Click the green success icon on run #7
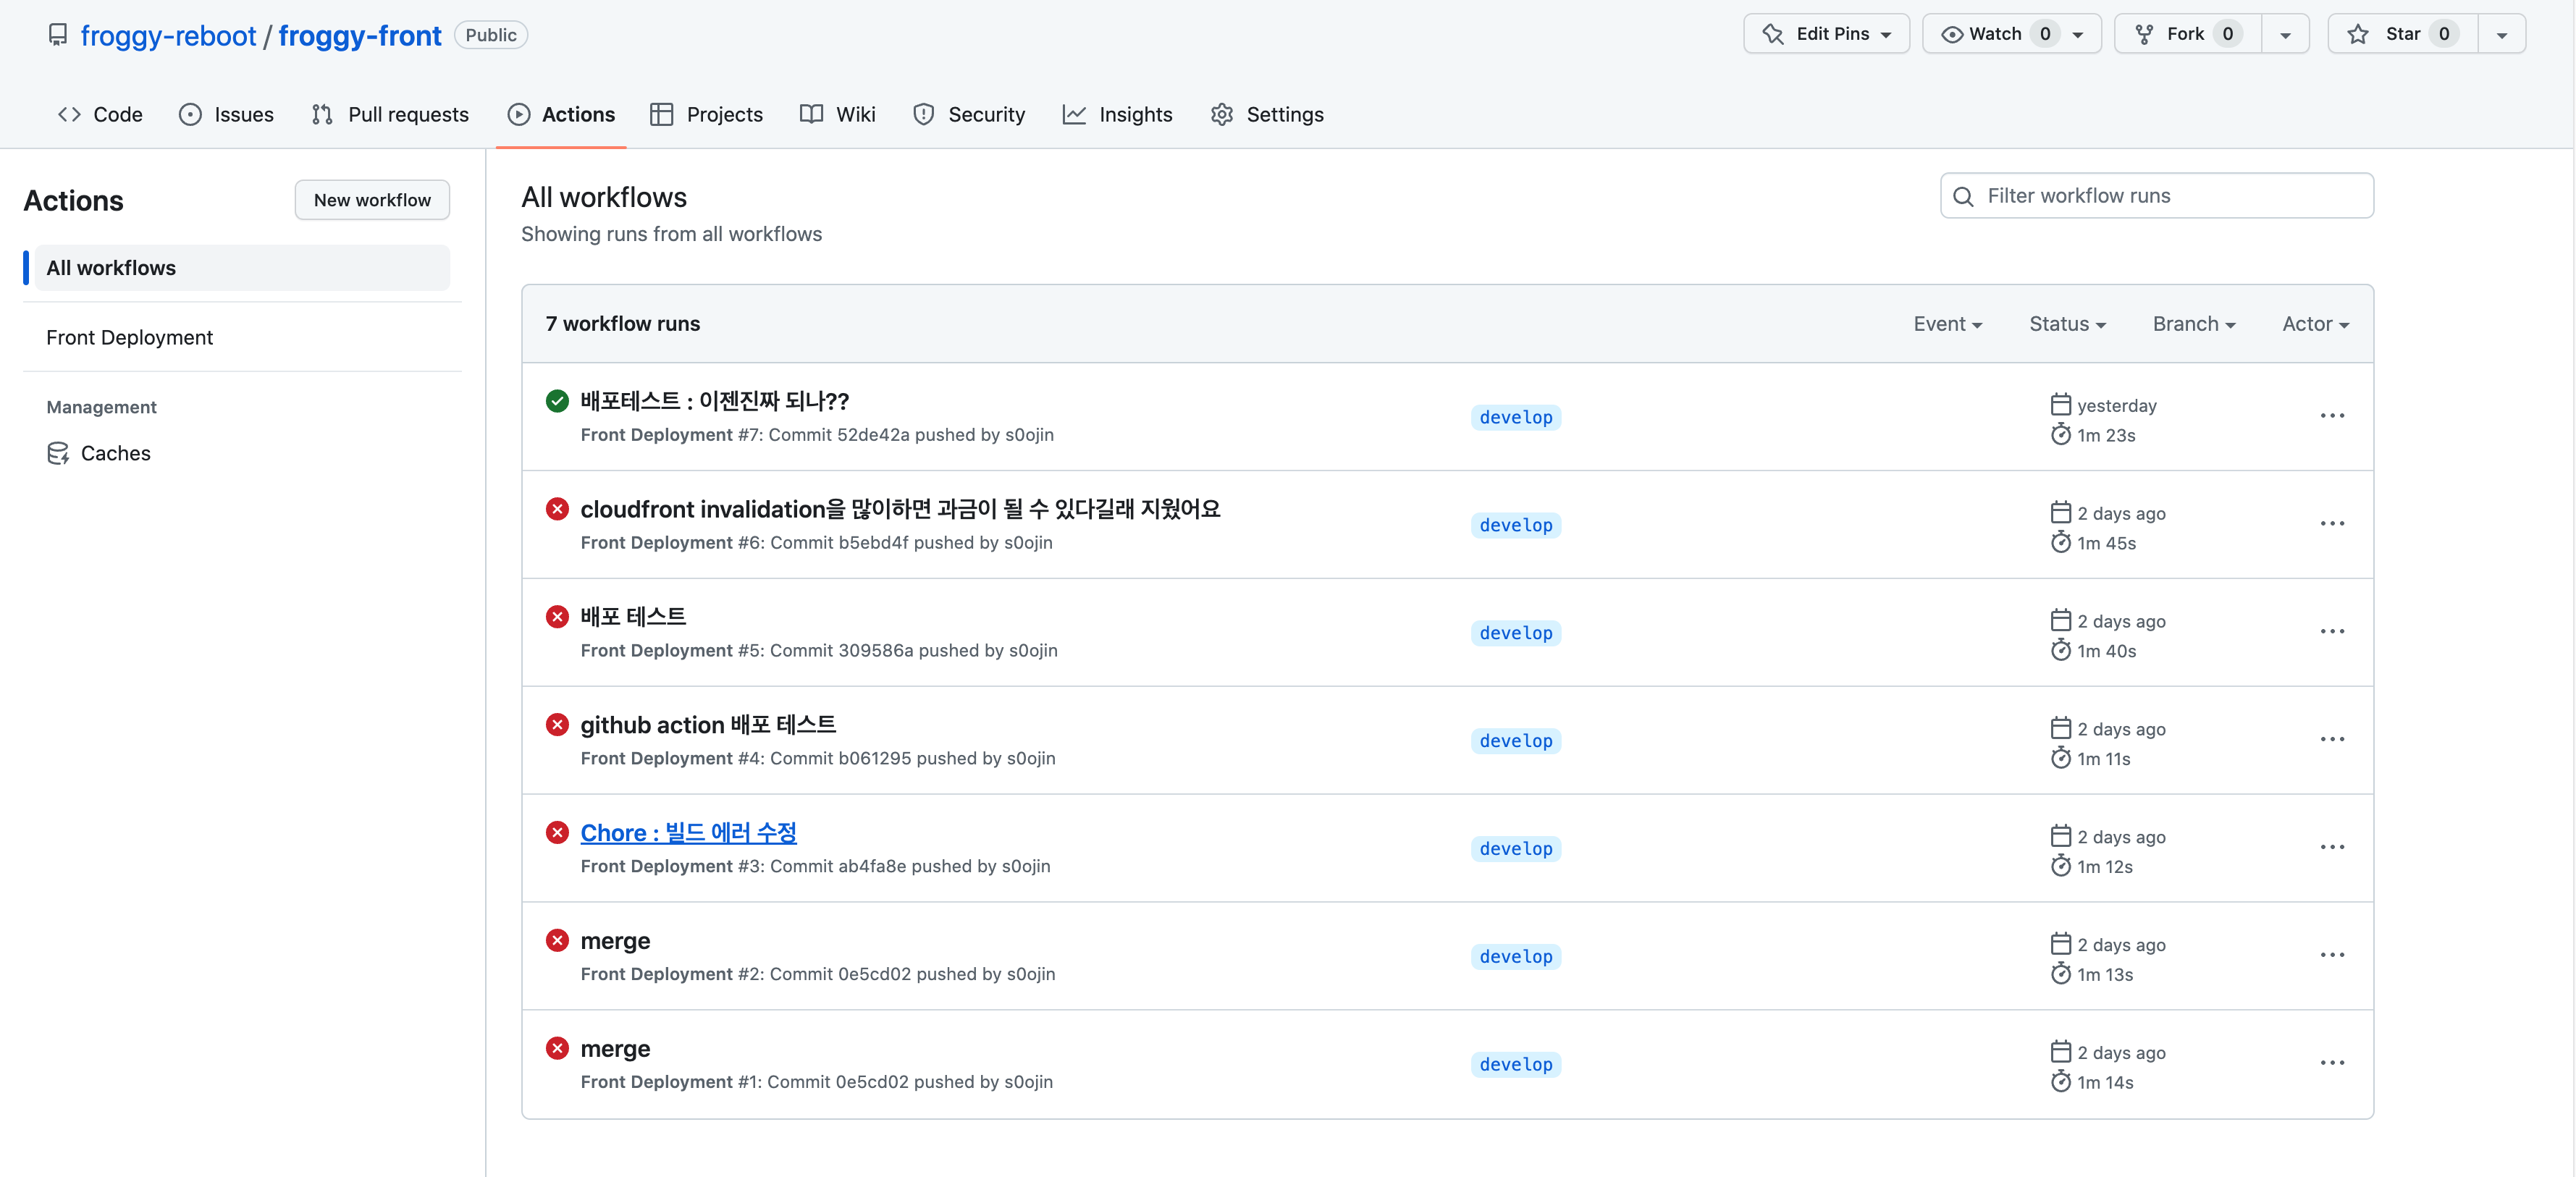This screenshot has width=2576, height=1177. click(x=557, y=401)
